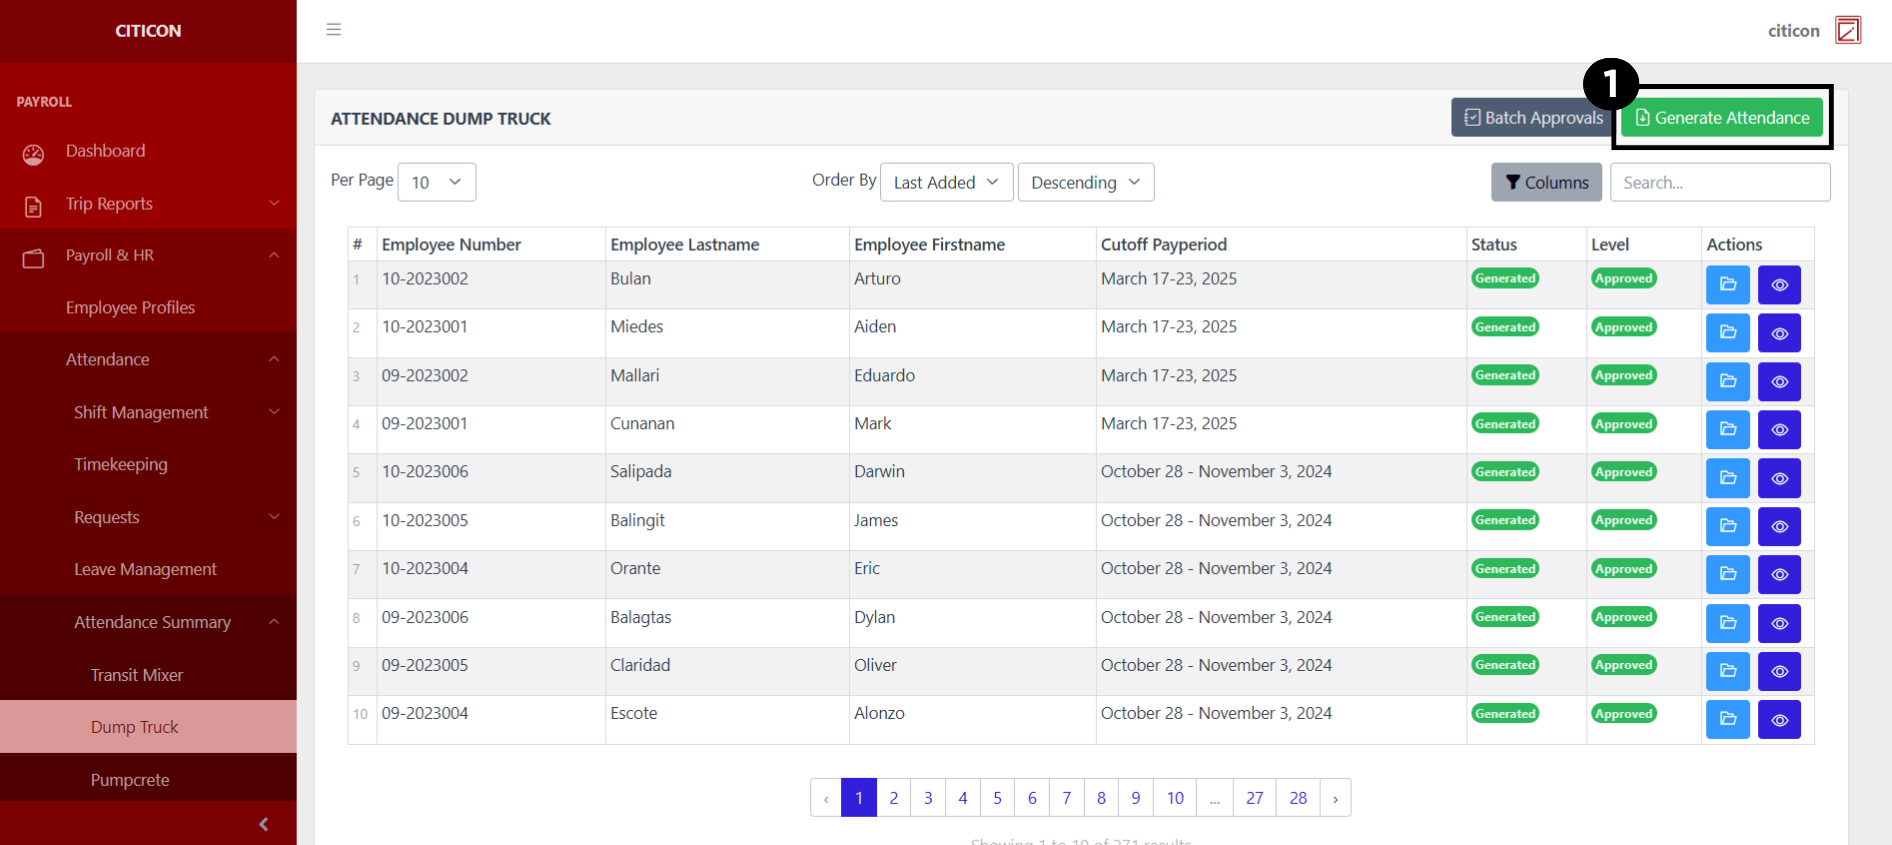Select Employee Profiles in sidebar
This screenshot has width=1892, height=845.
[130, 308]
